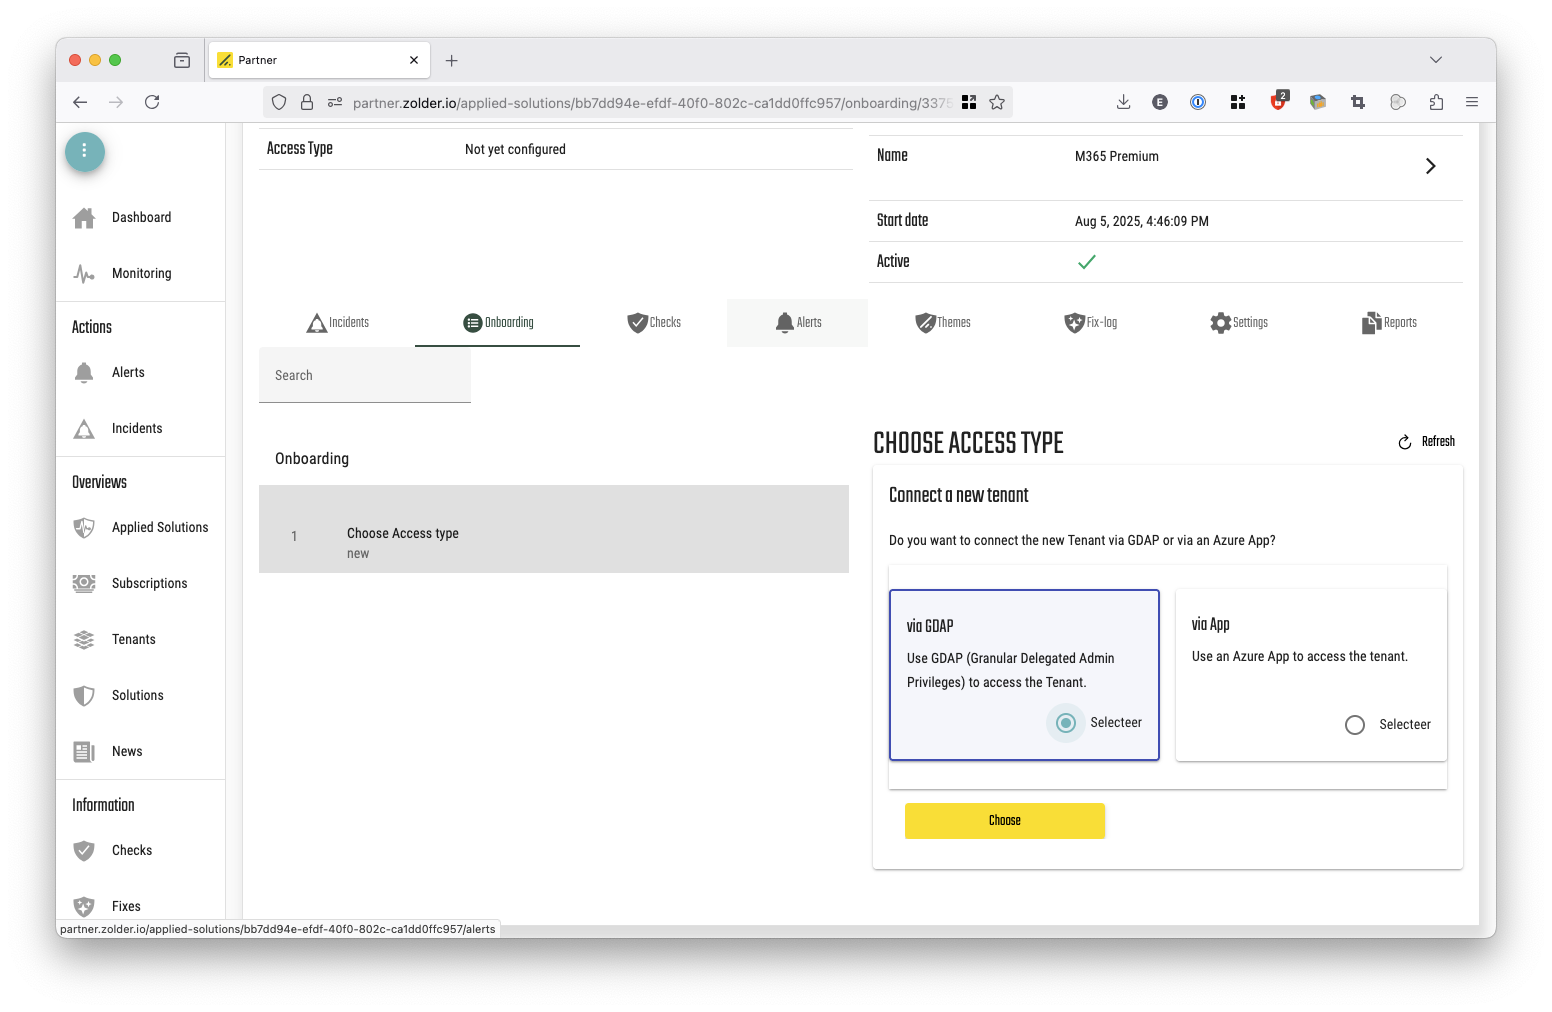
Task: Switch to the Checks tab
Action: click(654, 323)
